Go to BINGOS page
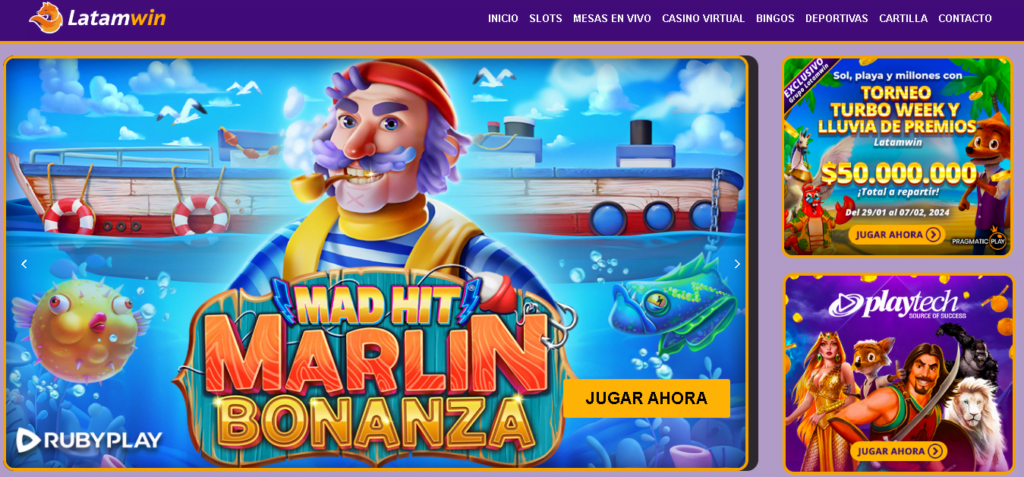This screenshot has width=1024, height=477. click(775, 18)
